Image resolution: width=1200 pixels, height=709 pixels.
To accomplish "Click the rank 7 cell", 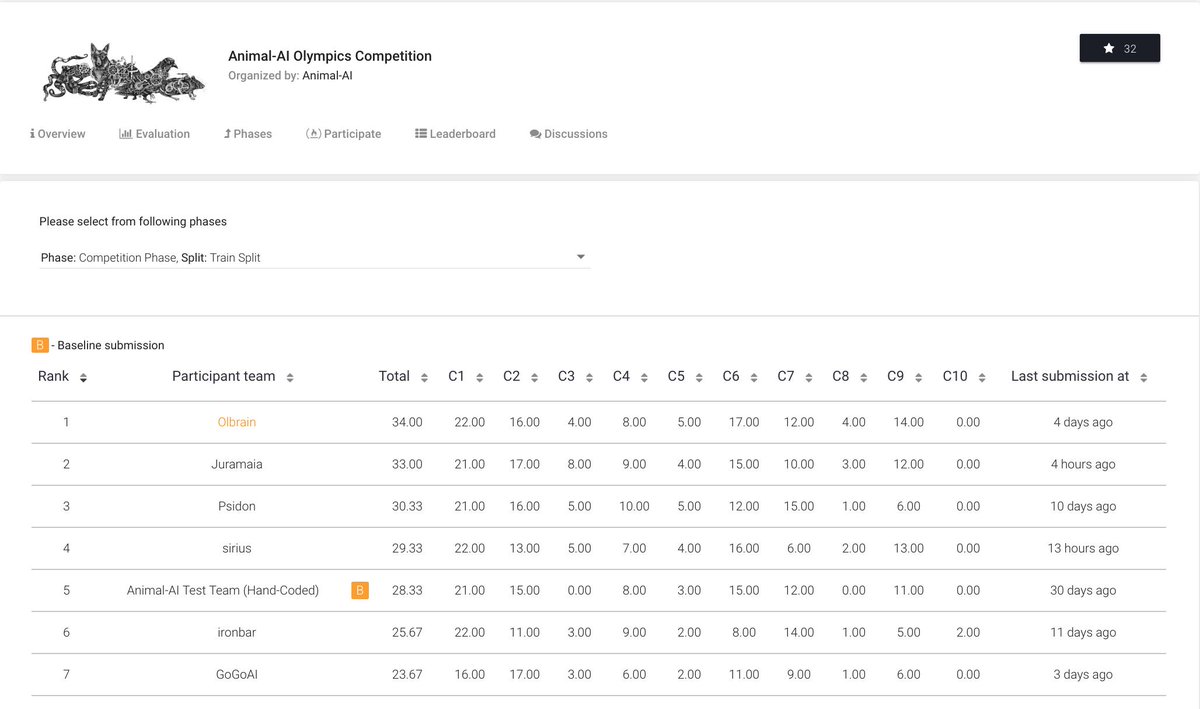I will 67,675.
